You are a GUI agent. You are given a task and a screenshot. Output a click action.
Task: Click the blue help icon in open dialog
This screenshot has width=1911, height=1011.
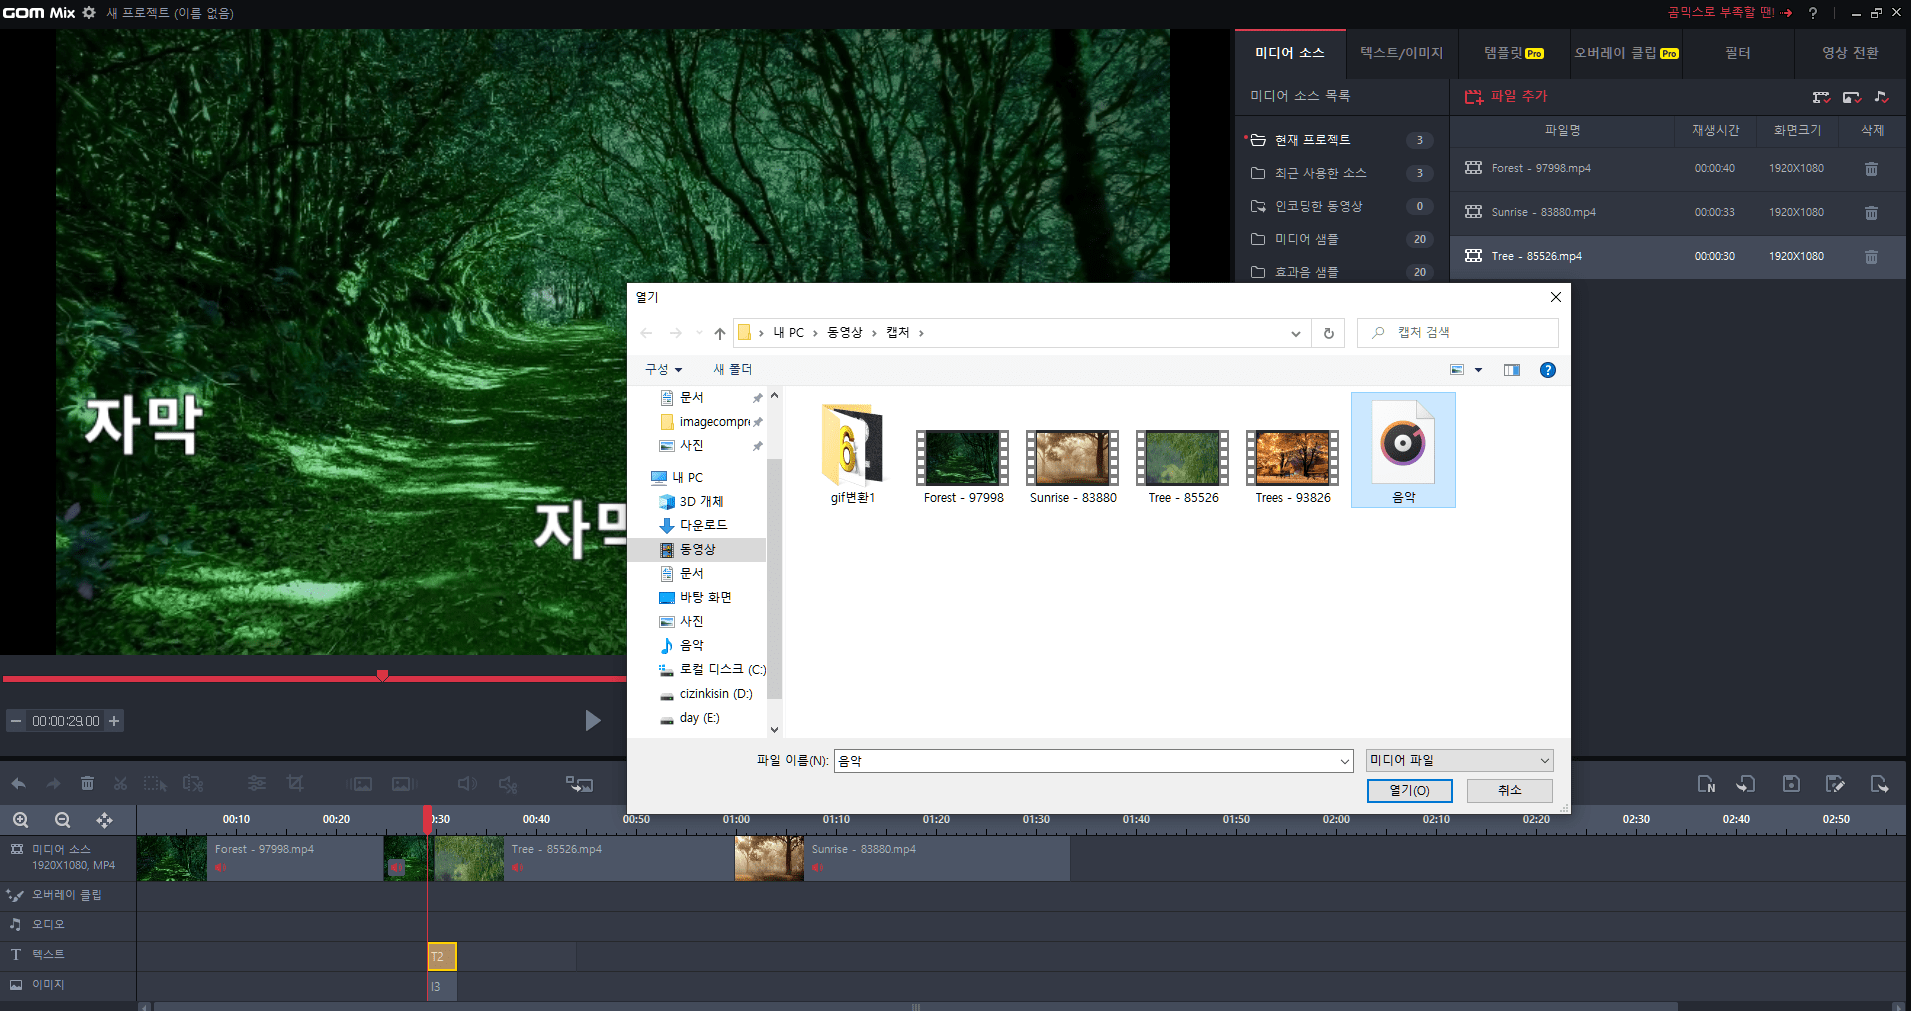[1548, 370]
